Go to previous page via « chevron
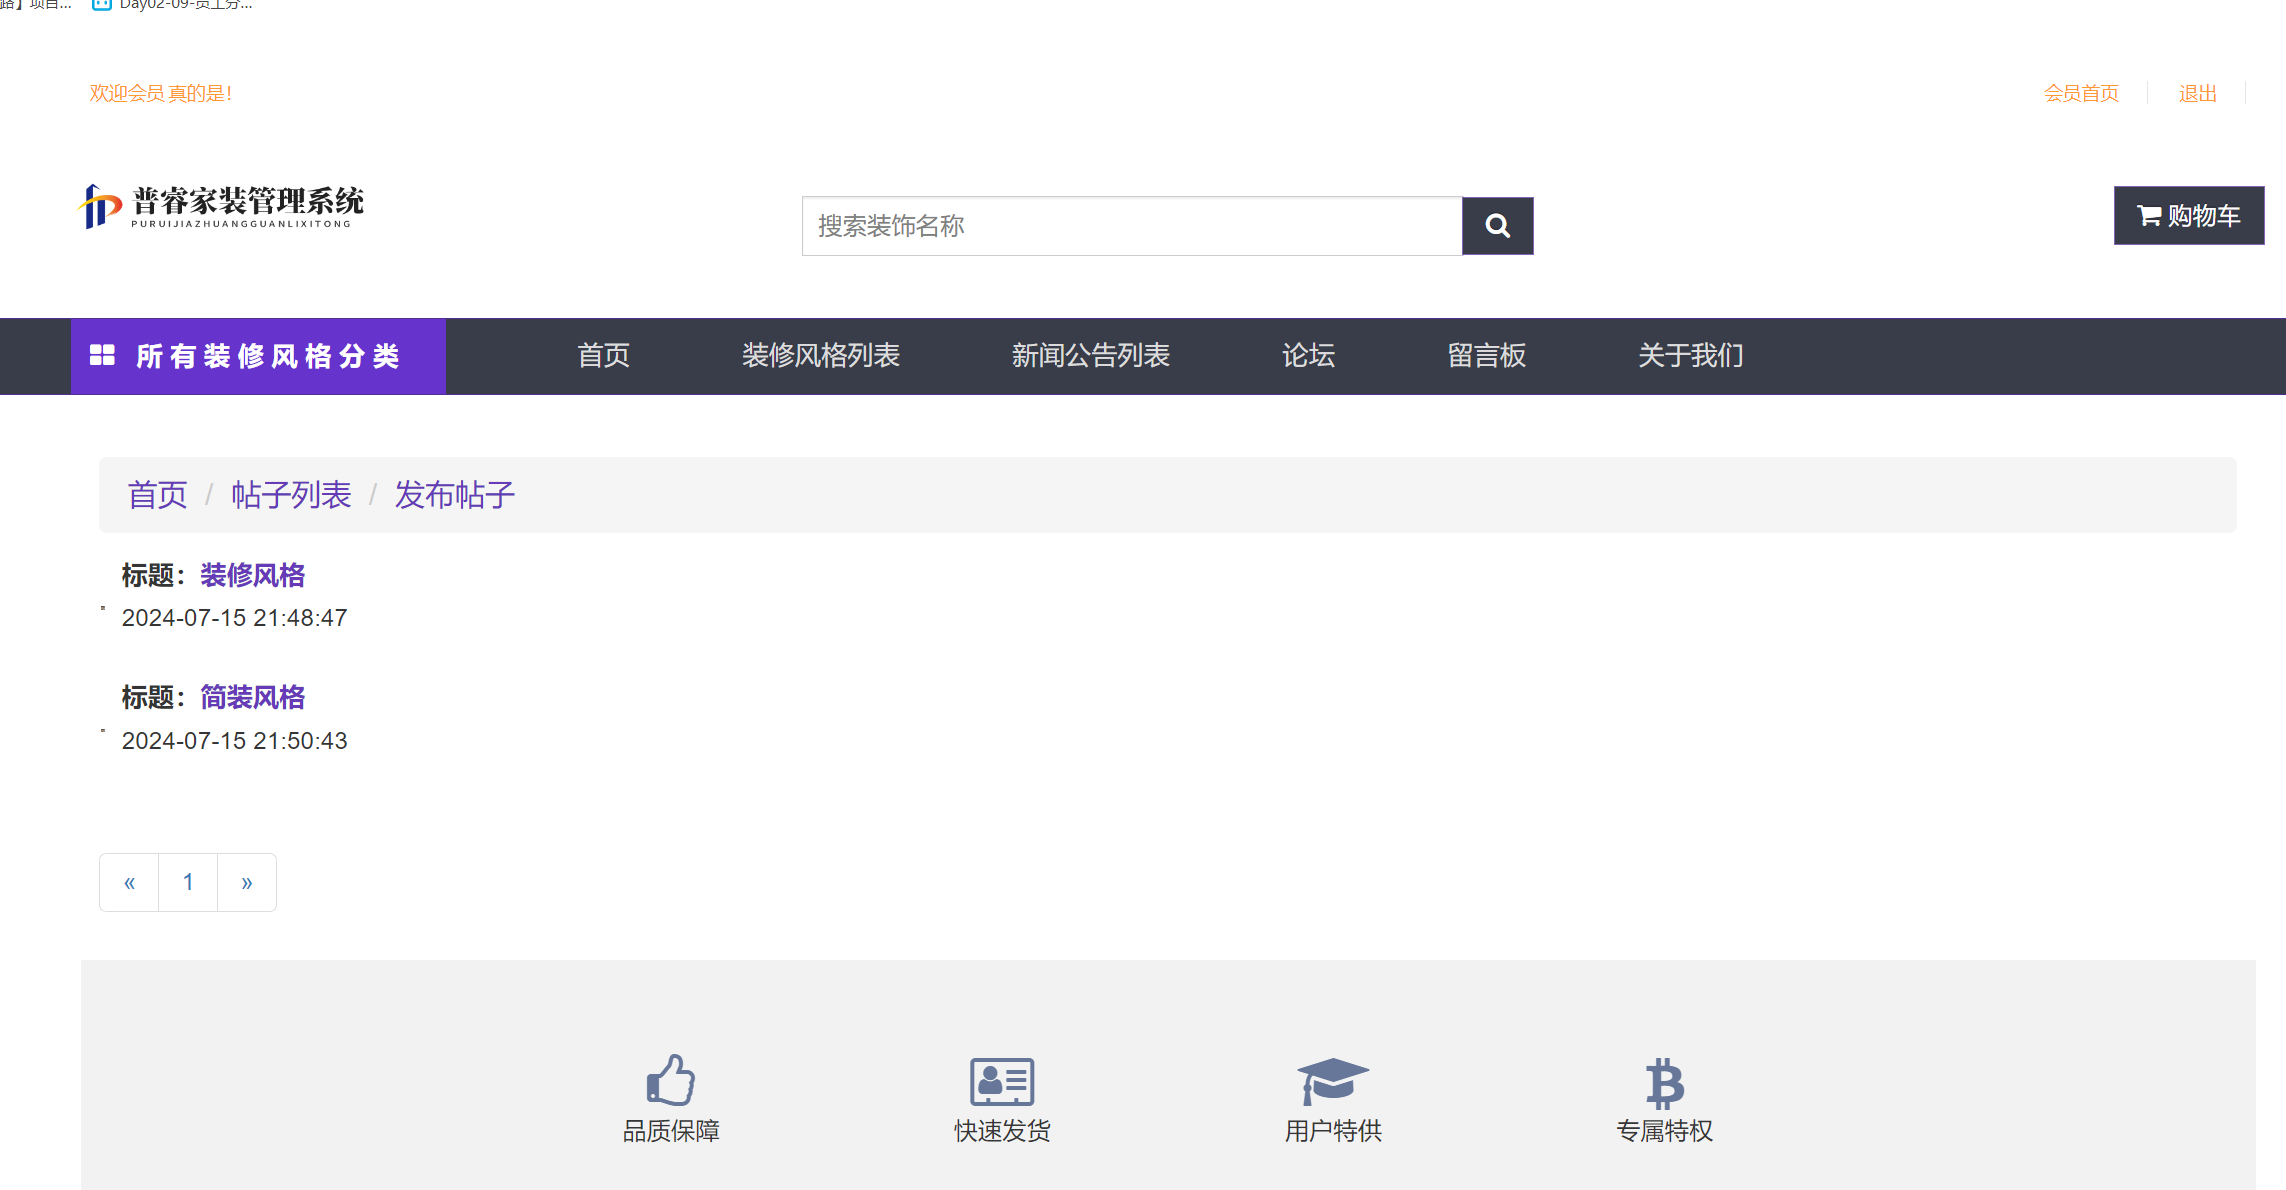The width and height of the screenshot is (2286, 1190). pyautogui.click(x=128, y=882)
